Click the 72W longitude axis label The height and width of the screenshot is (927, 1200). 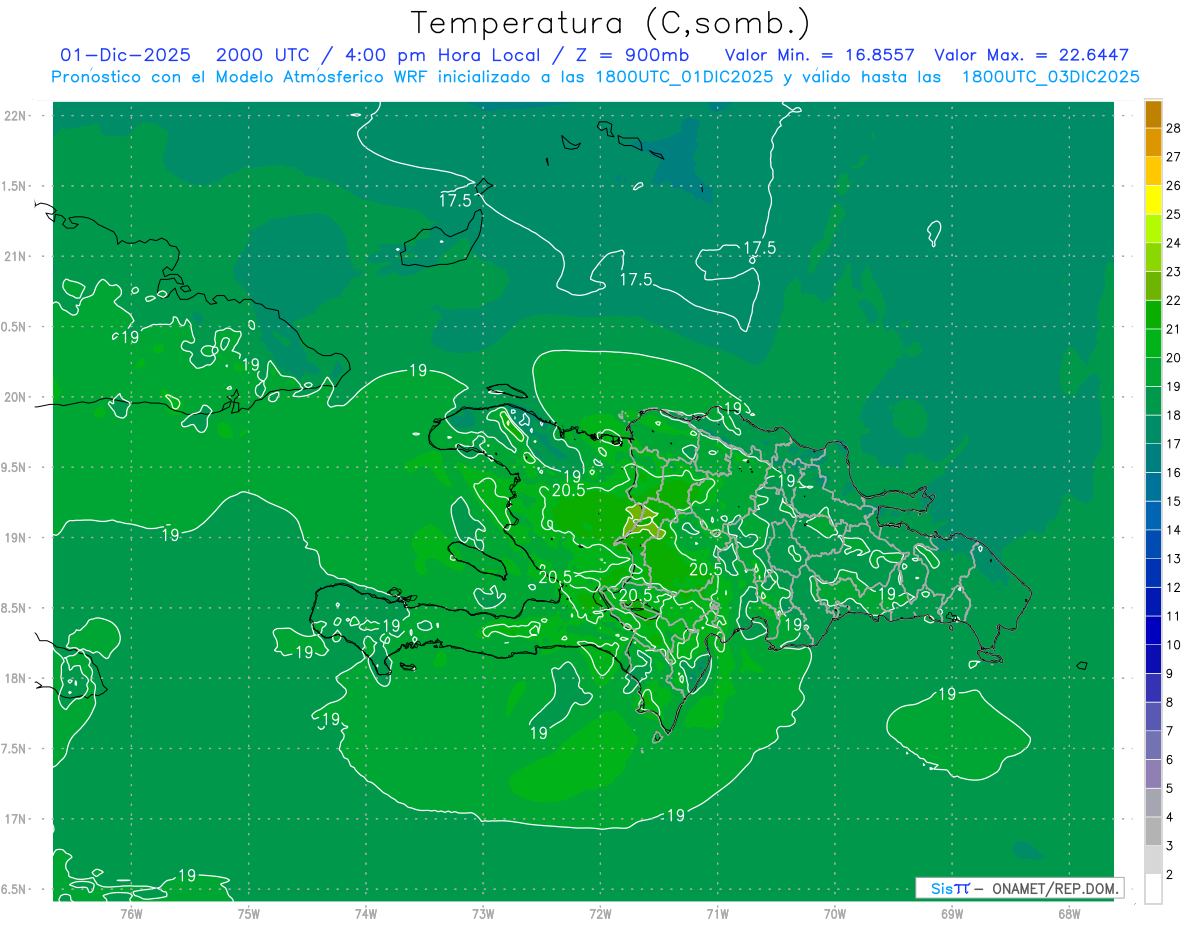(x=600, y=913)
